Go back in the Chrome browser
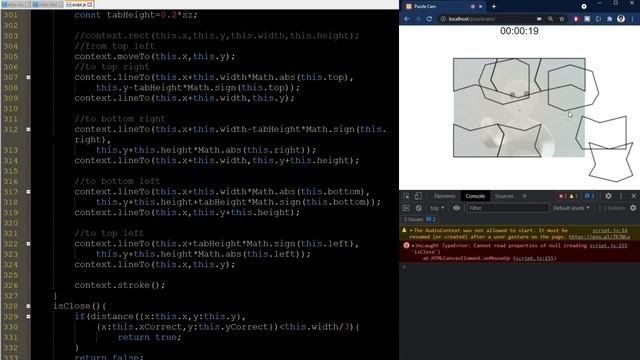This screenshot has width=640, height=360. click(x=407, y=19)
